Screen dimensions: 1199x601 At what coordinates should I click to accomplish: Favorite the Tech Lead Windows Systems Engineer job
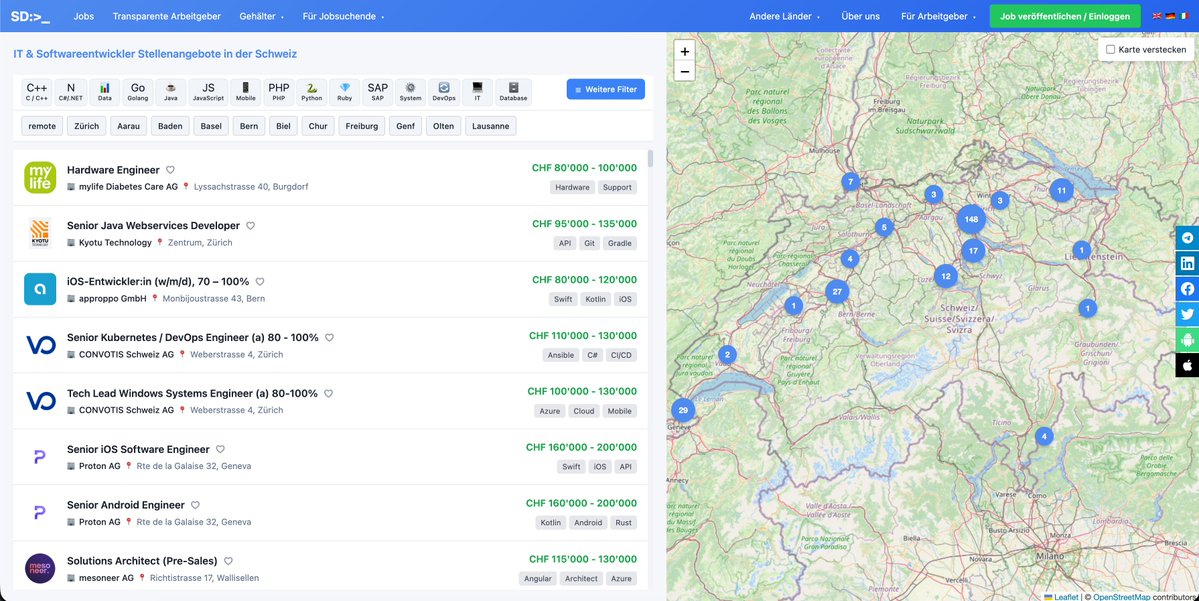click(x=329, y=393)
